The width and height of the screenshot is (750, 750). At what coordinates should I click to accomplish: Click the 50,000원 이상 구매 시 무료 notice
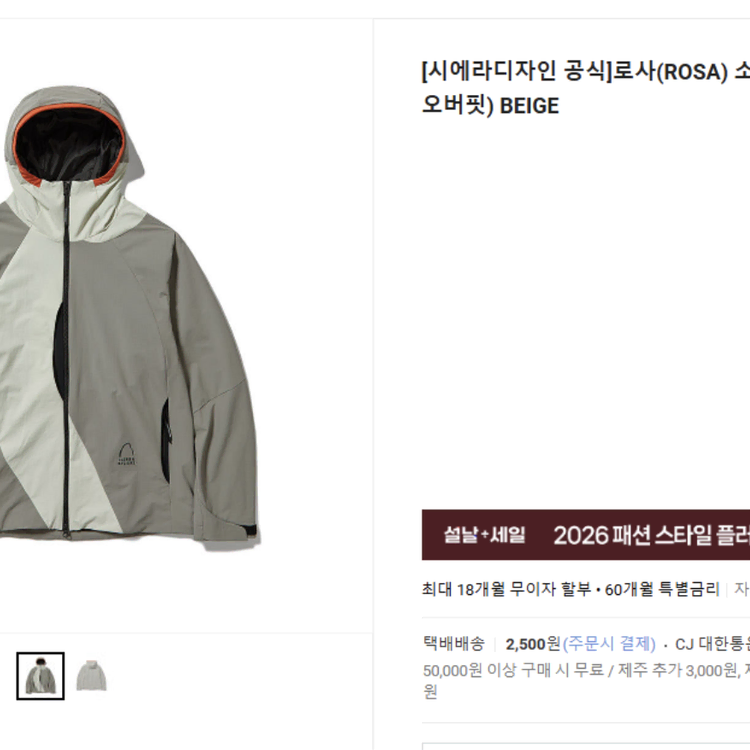(513, 670)
